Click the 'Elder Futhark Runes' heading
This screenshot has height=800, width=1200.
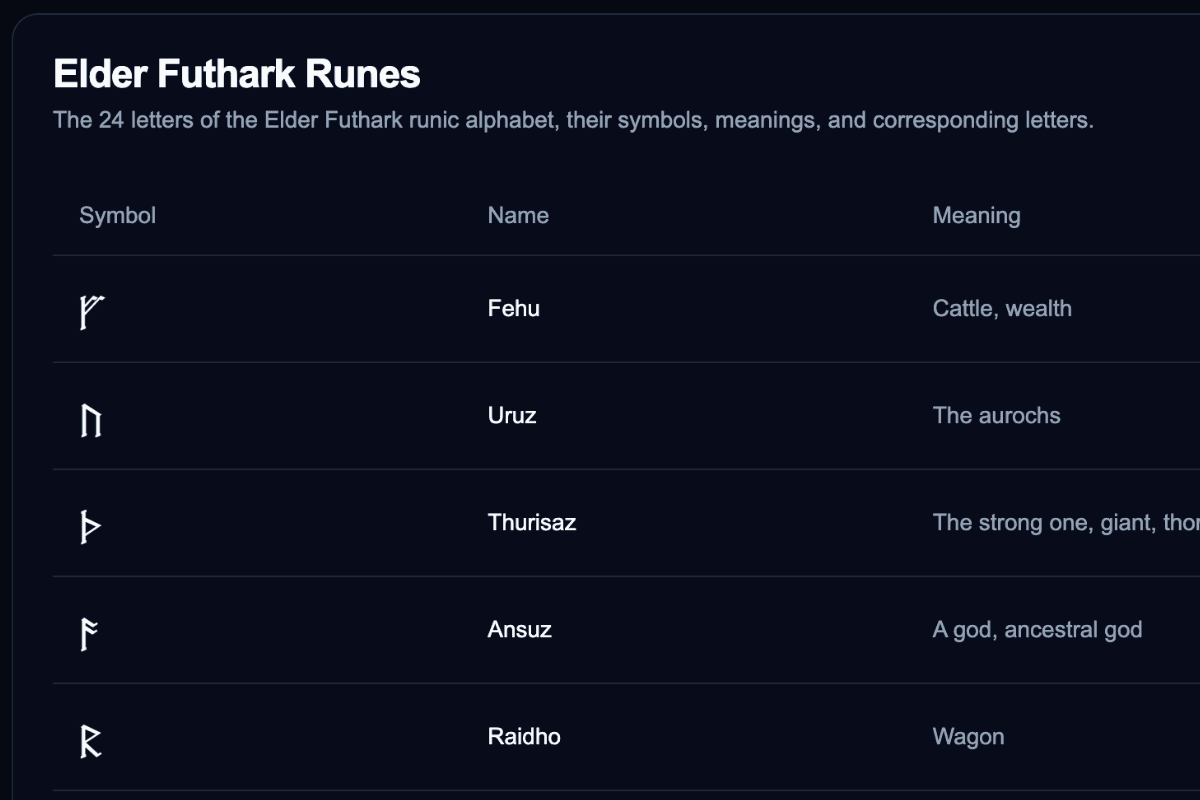(x=237, y=74)
